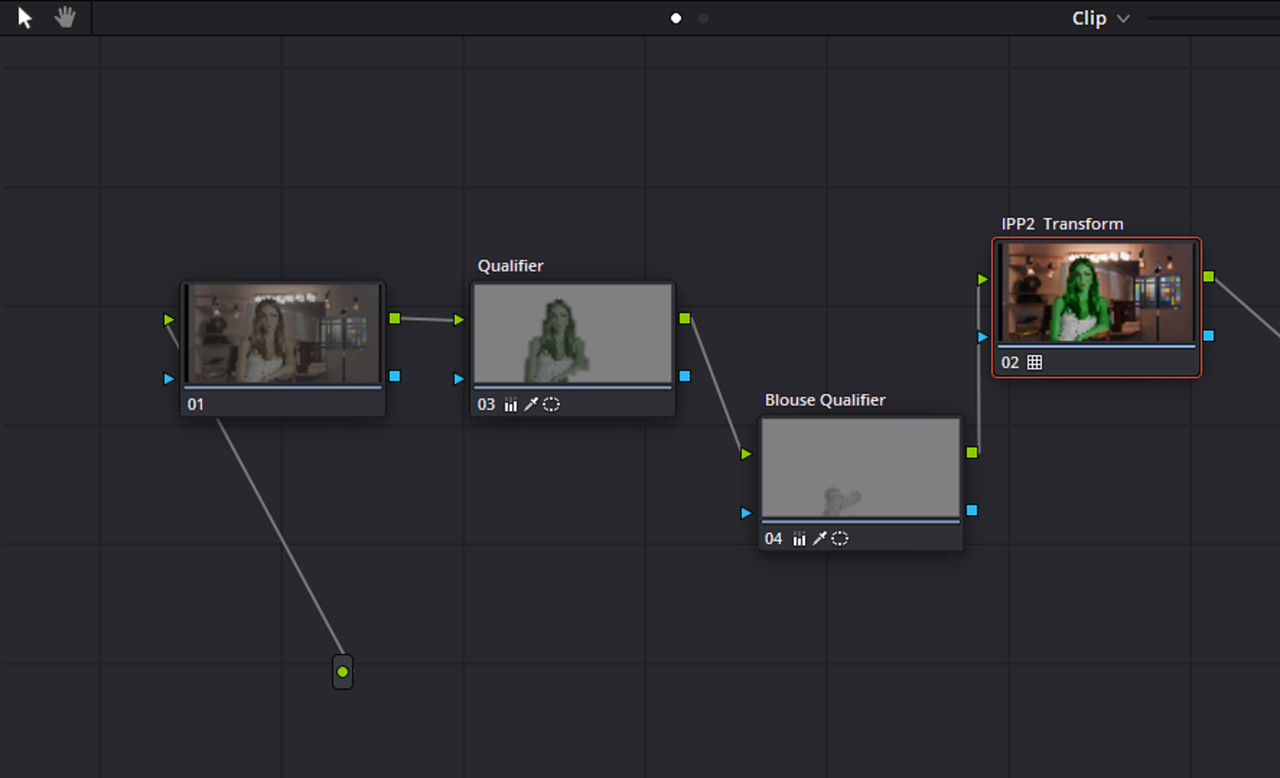The height and width of the screenshot is (778, 1280).
Task: Select the Blouse Qualifier node thumbnail
Action: 861,468
